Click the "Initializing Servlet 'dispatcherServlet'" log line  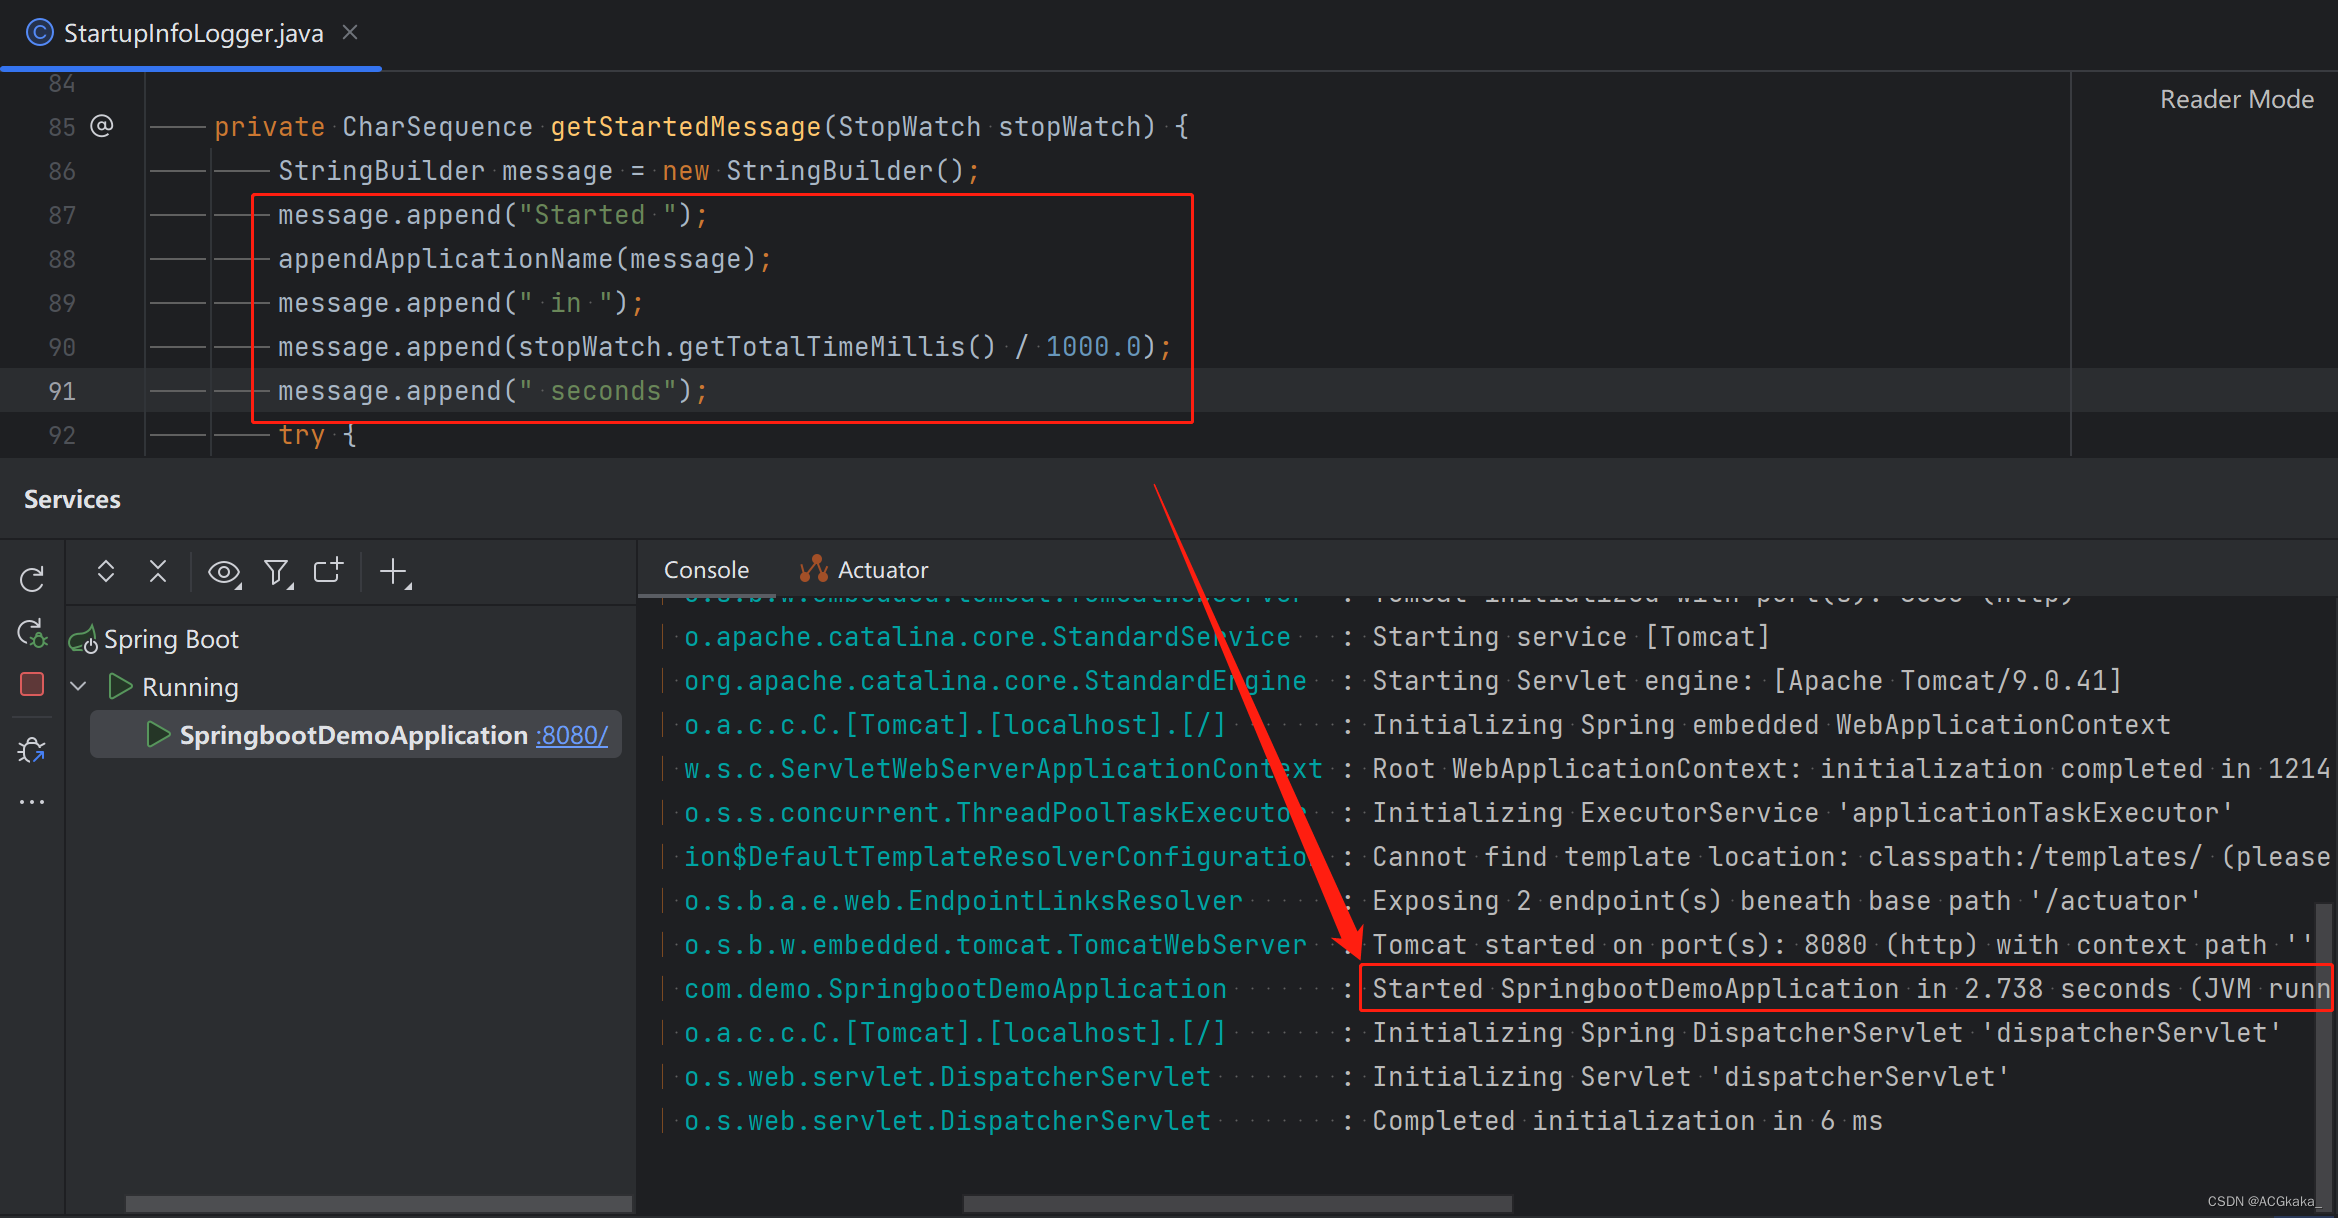pos(1690,1077)
